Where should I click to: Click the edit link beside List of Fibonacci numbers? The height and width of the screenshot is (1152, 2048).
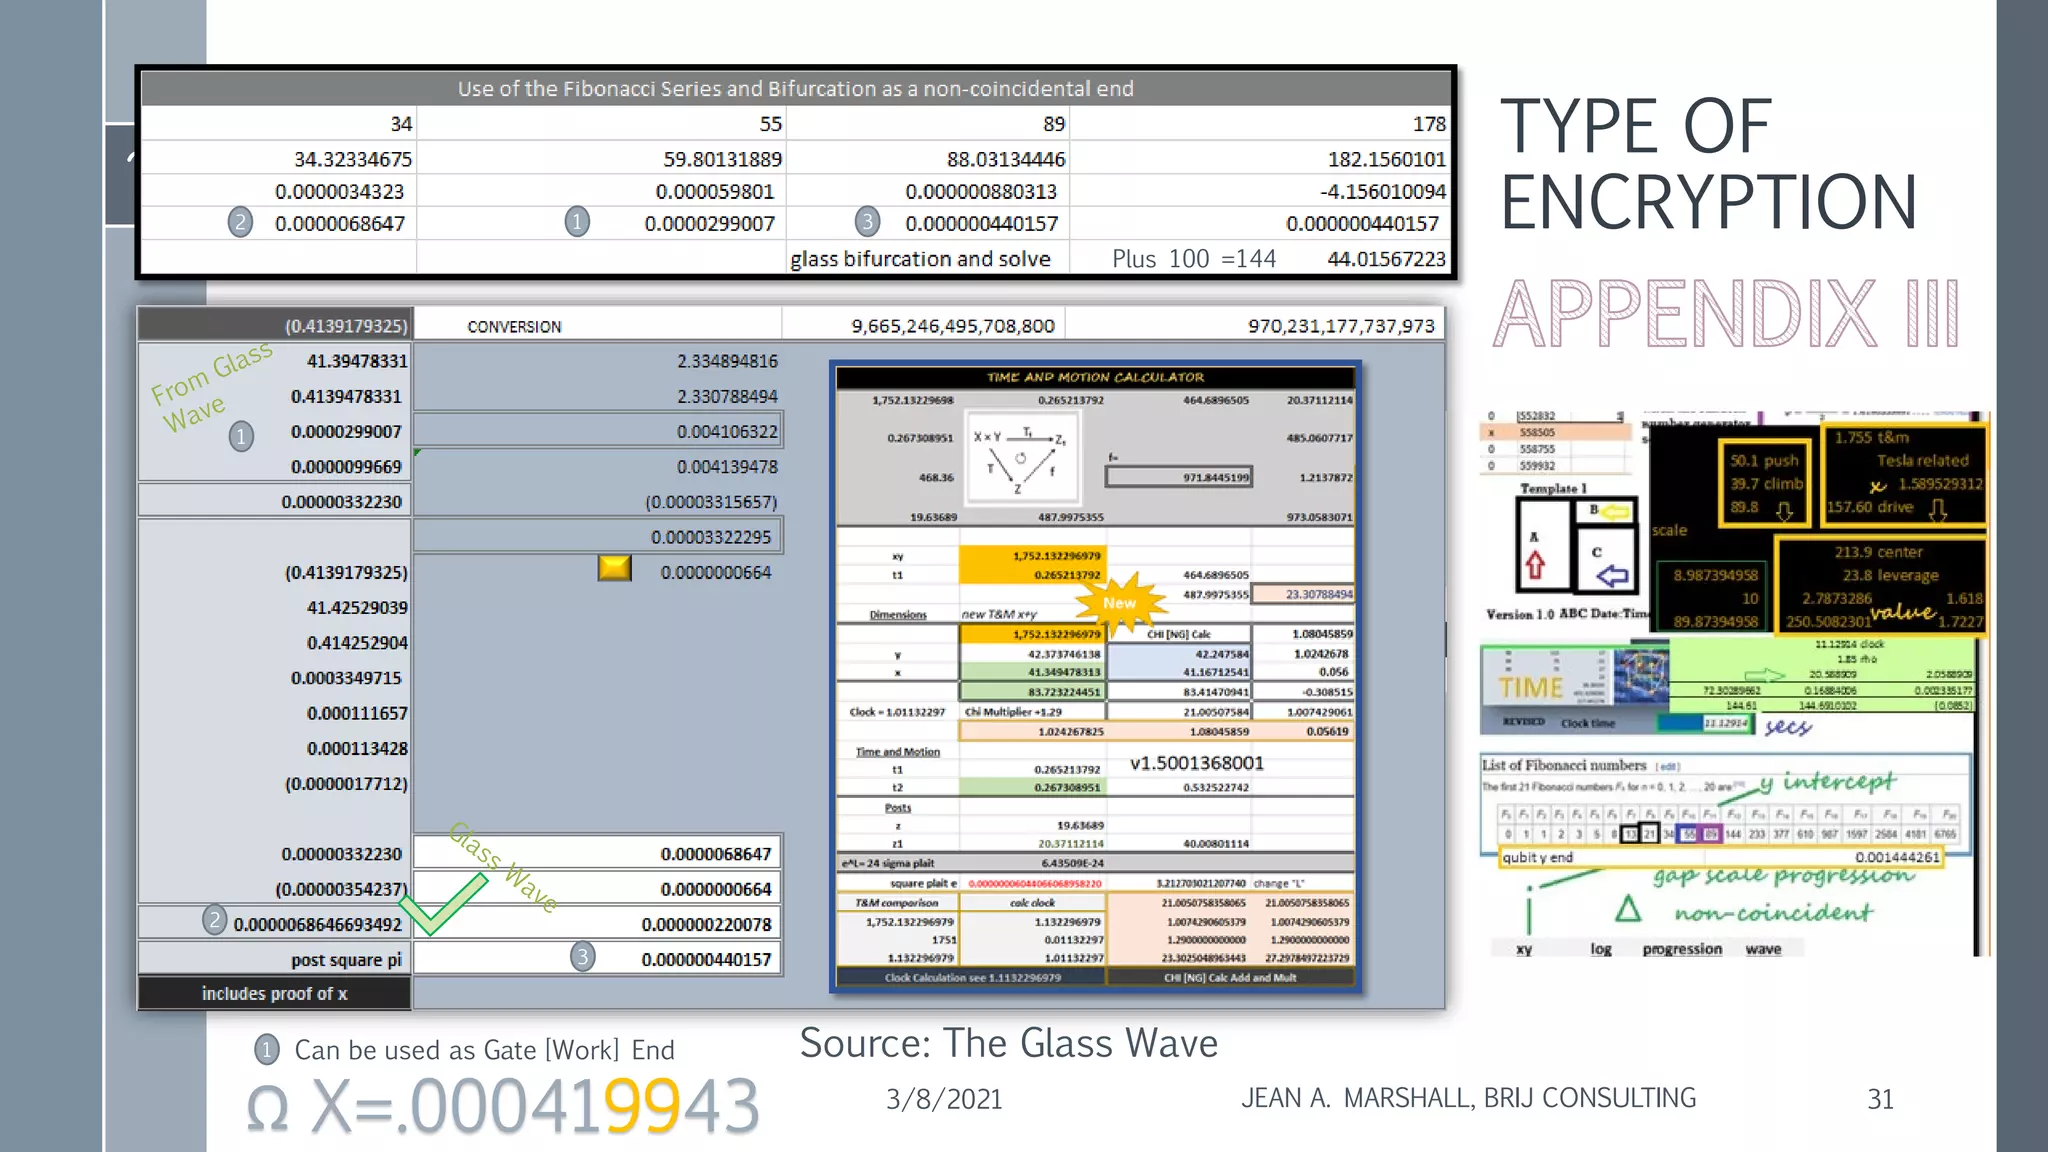(1667, 767)
